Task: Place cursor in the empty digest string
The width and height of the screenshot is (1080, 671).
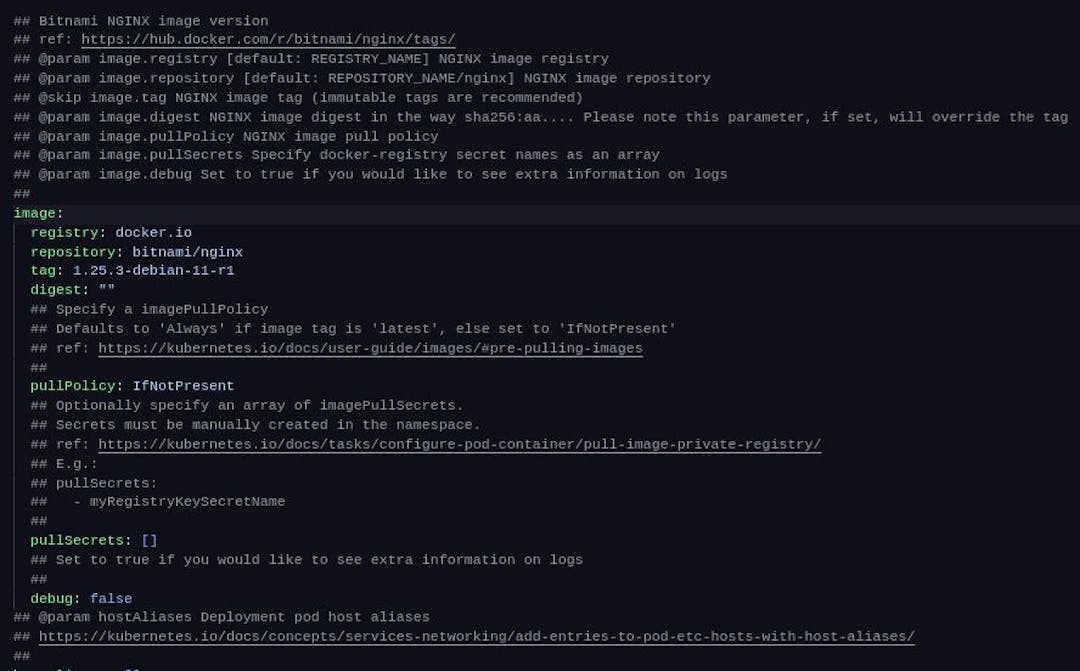Action: point(107,290)
